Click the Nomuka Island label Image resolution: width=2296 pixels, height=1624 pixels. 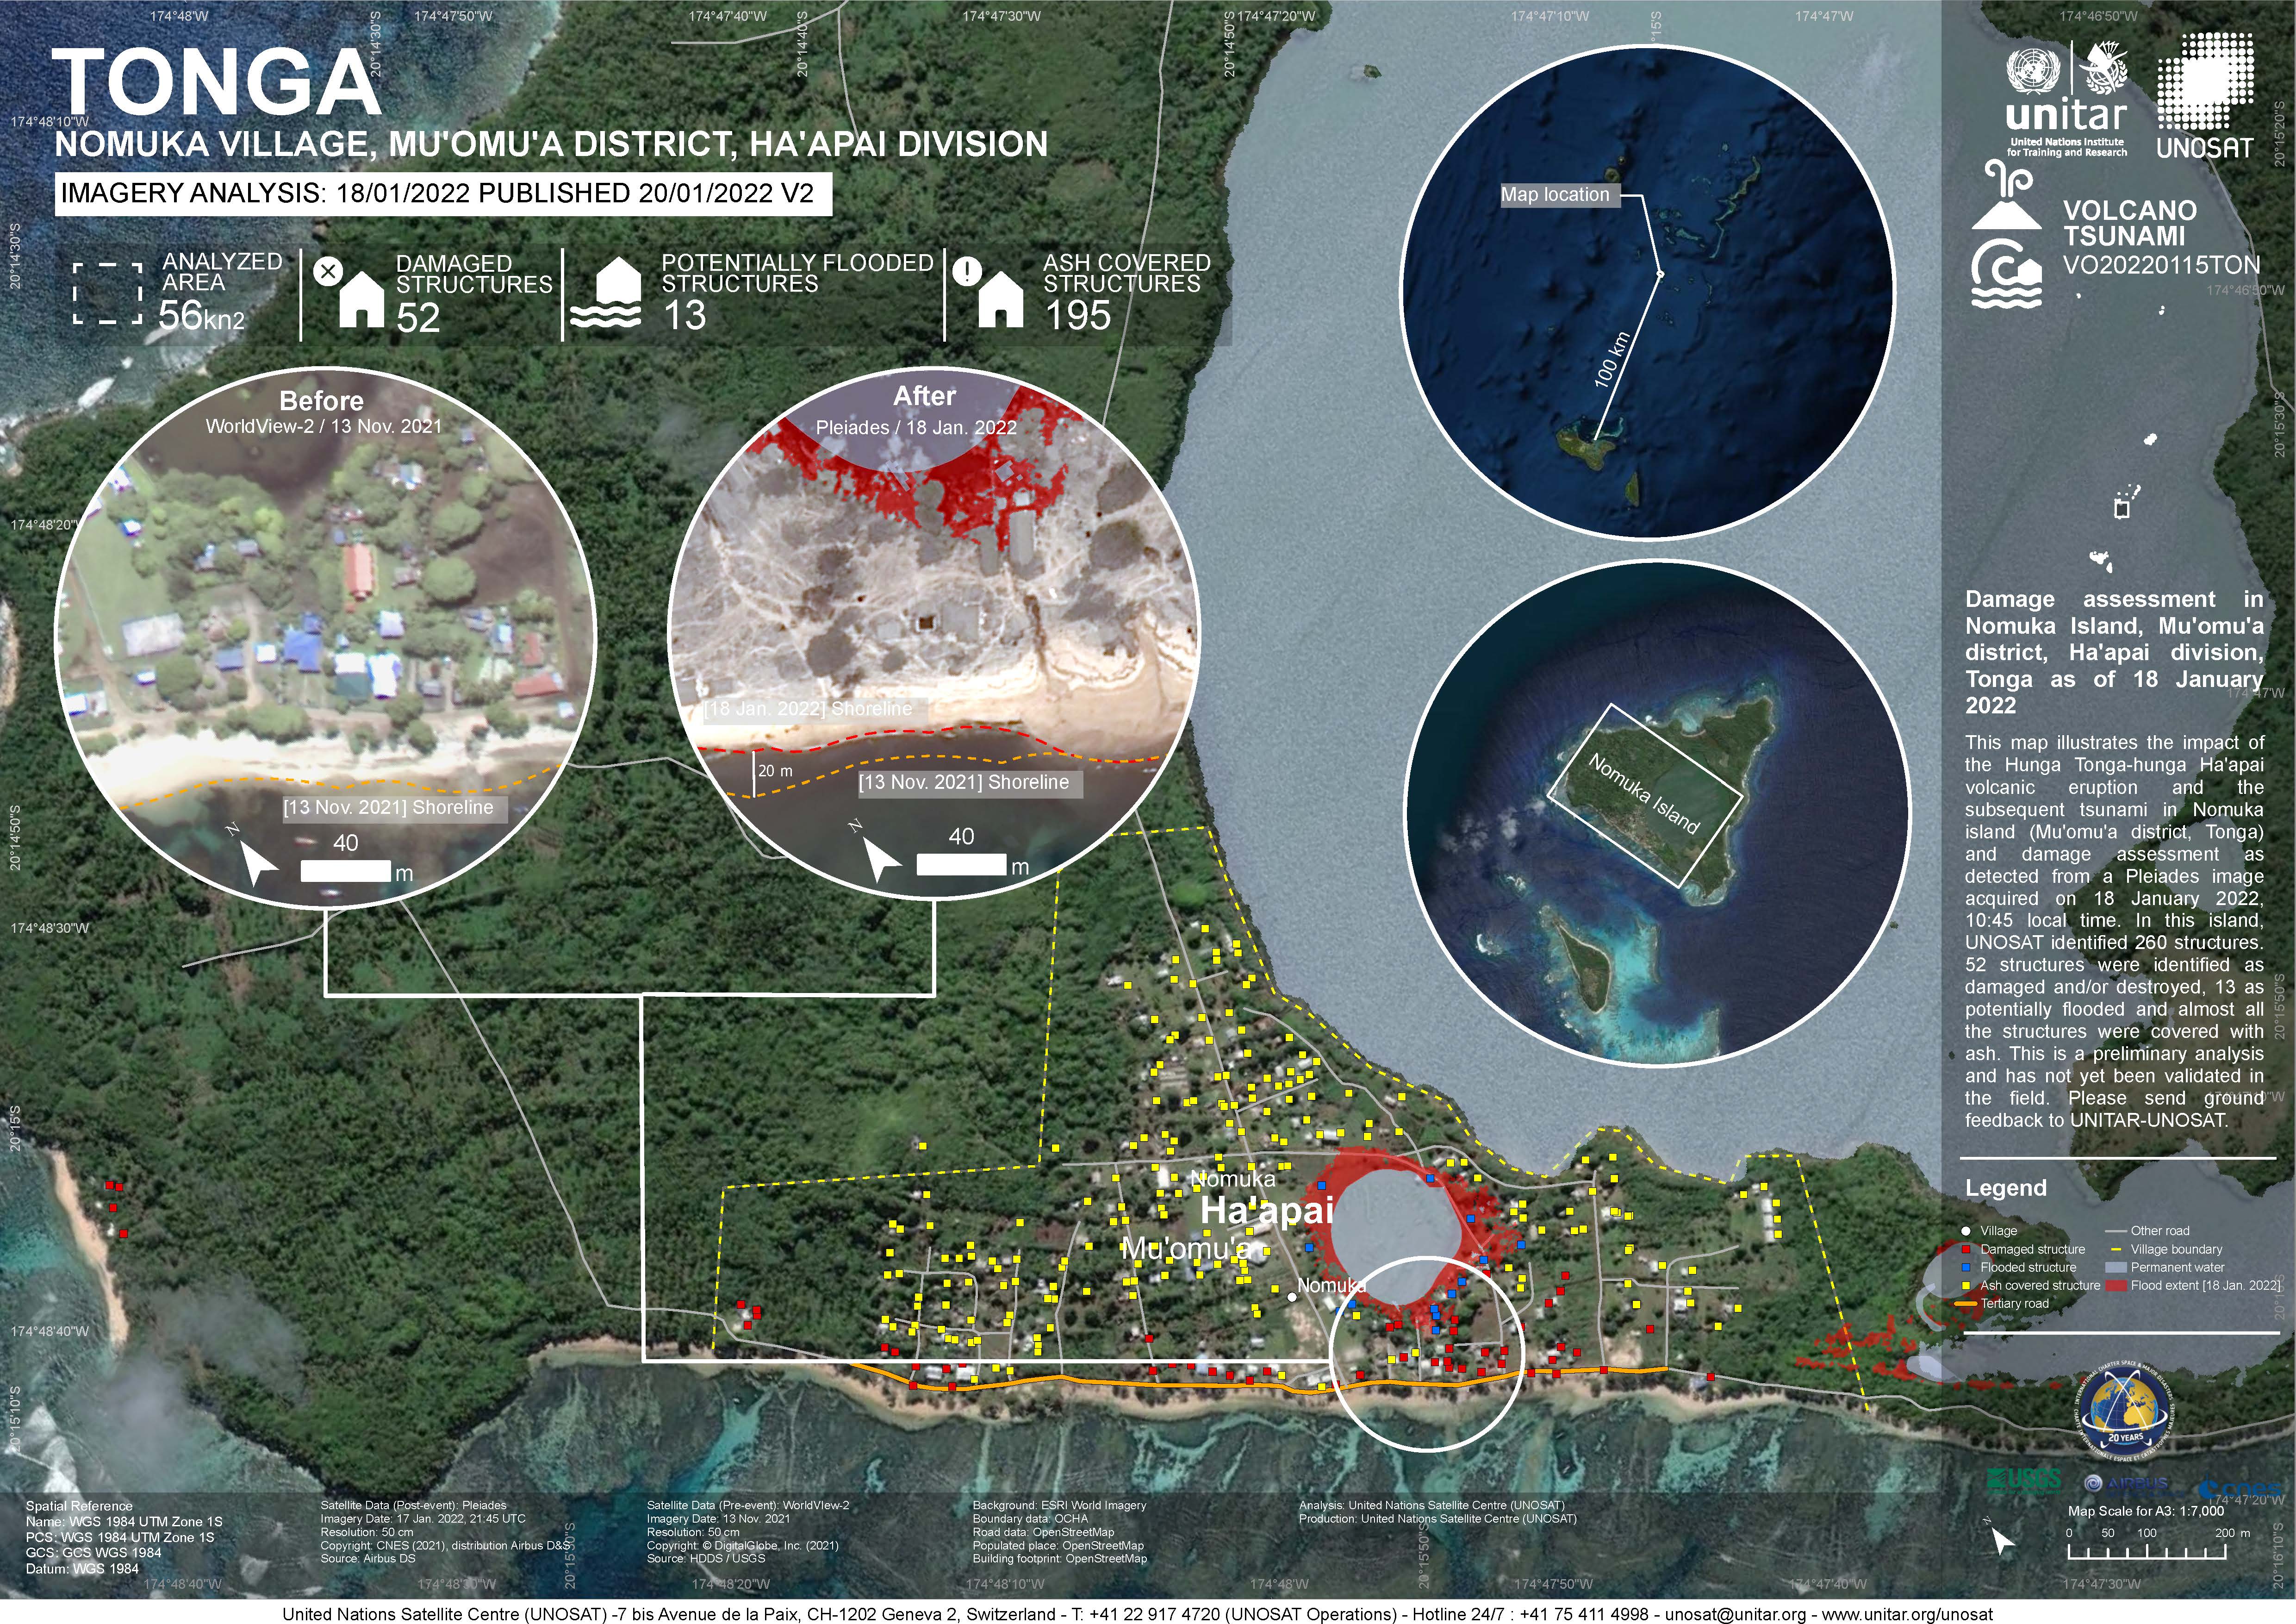click(1644, 795)
